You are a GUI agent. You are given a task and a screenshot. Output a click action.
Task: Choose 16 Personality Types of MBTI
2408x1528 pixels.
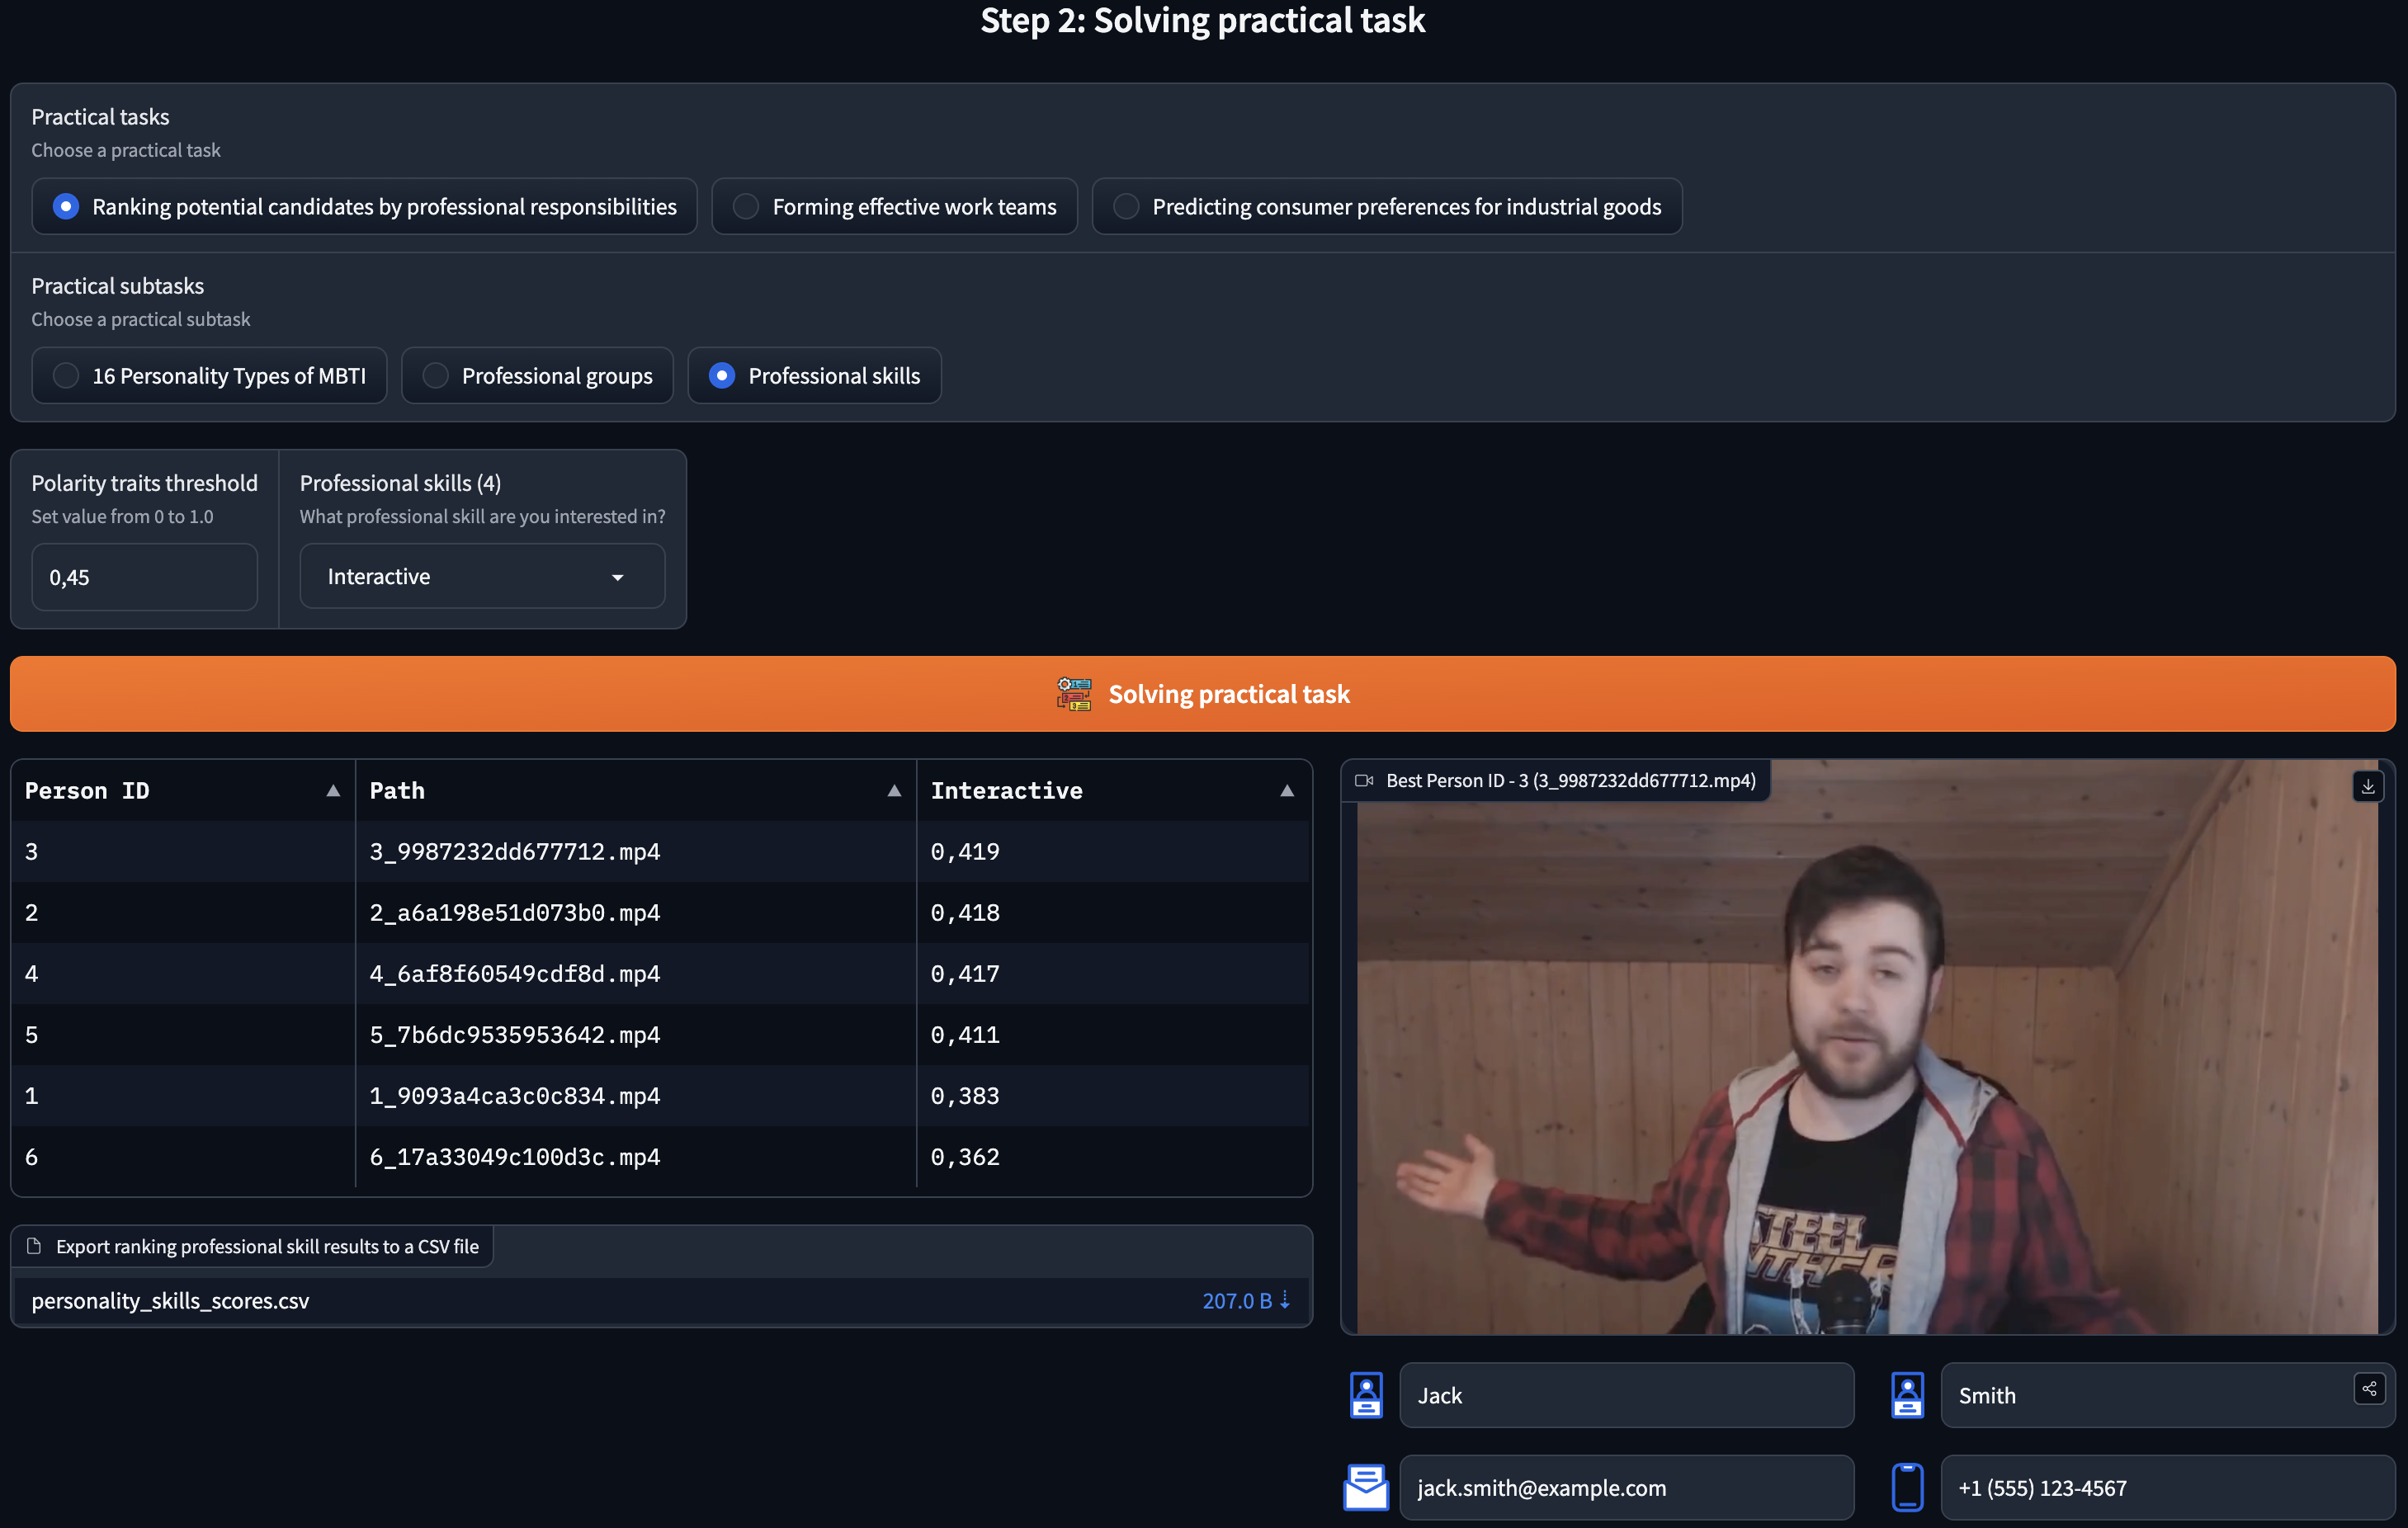66,376
